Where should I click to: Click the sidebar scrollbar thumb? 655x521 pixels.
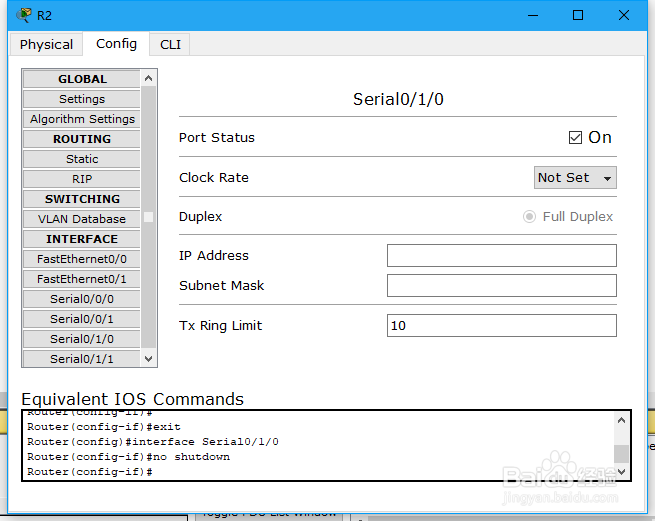[x=148, y=217]
